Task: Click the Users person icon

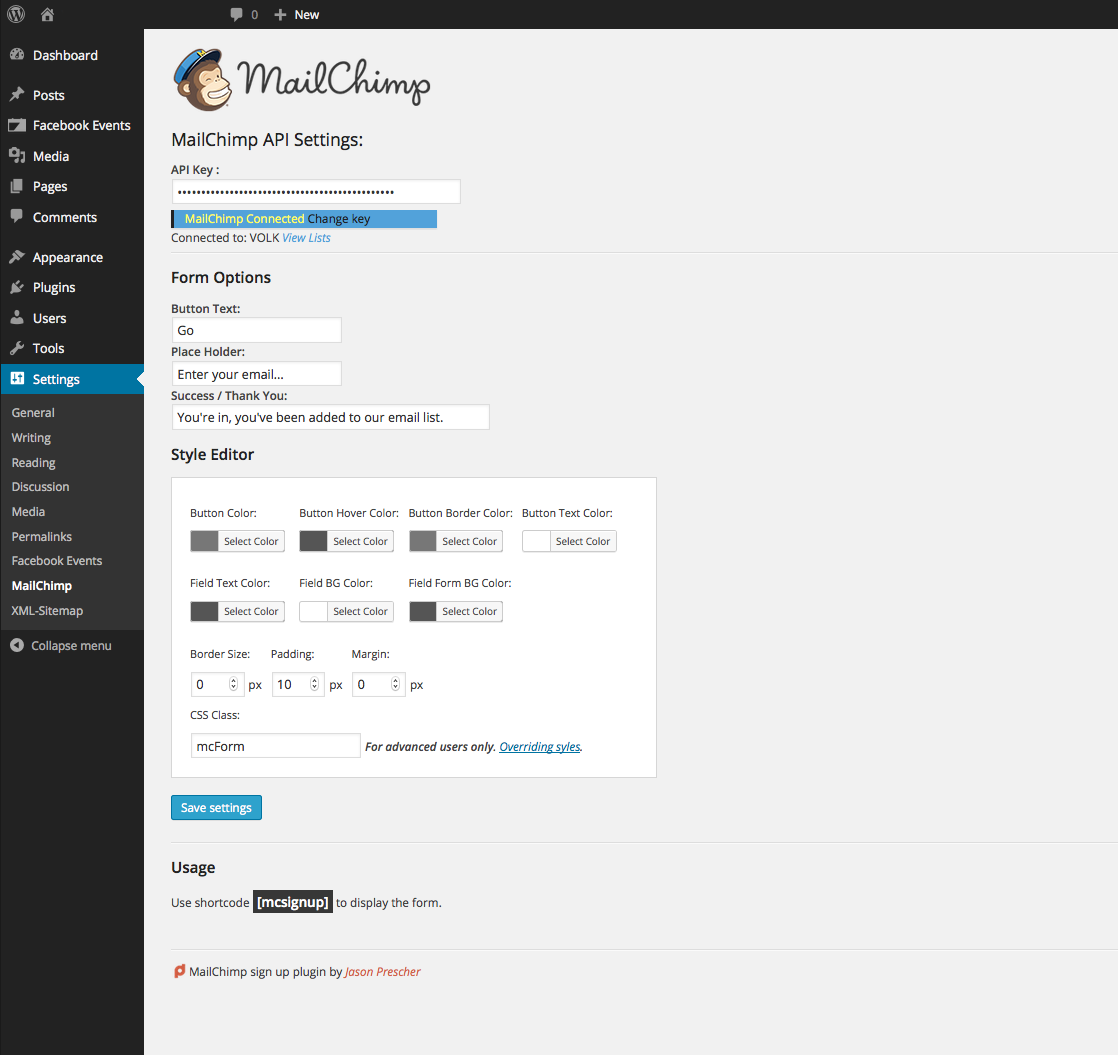Action: pyautogui.click(x=17, y=318)
